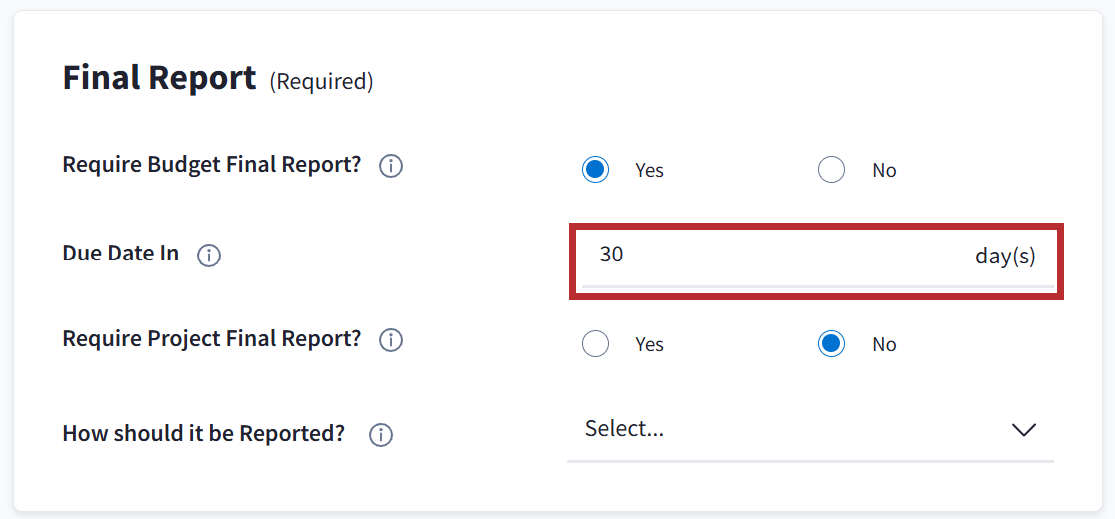Show info for Require Project Final Report

pos(391,340)
